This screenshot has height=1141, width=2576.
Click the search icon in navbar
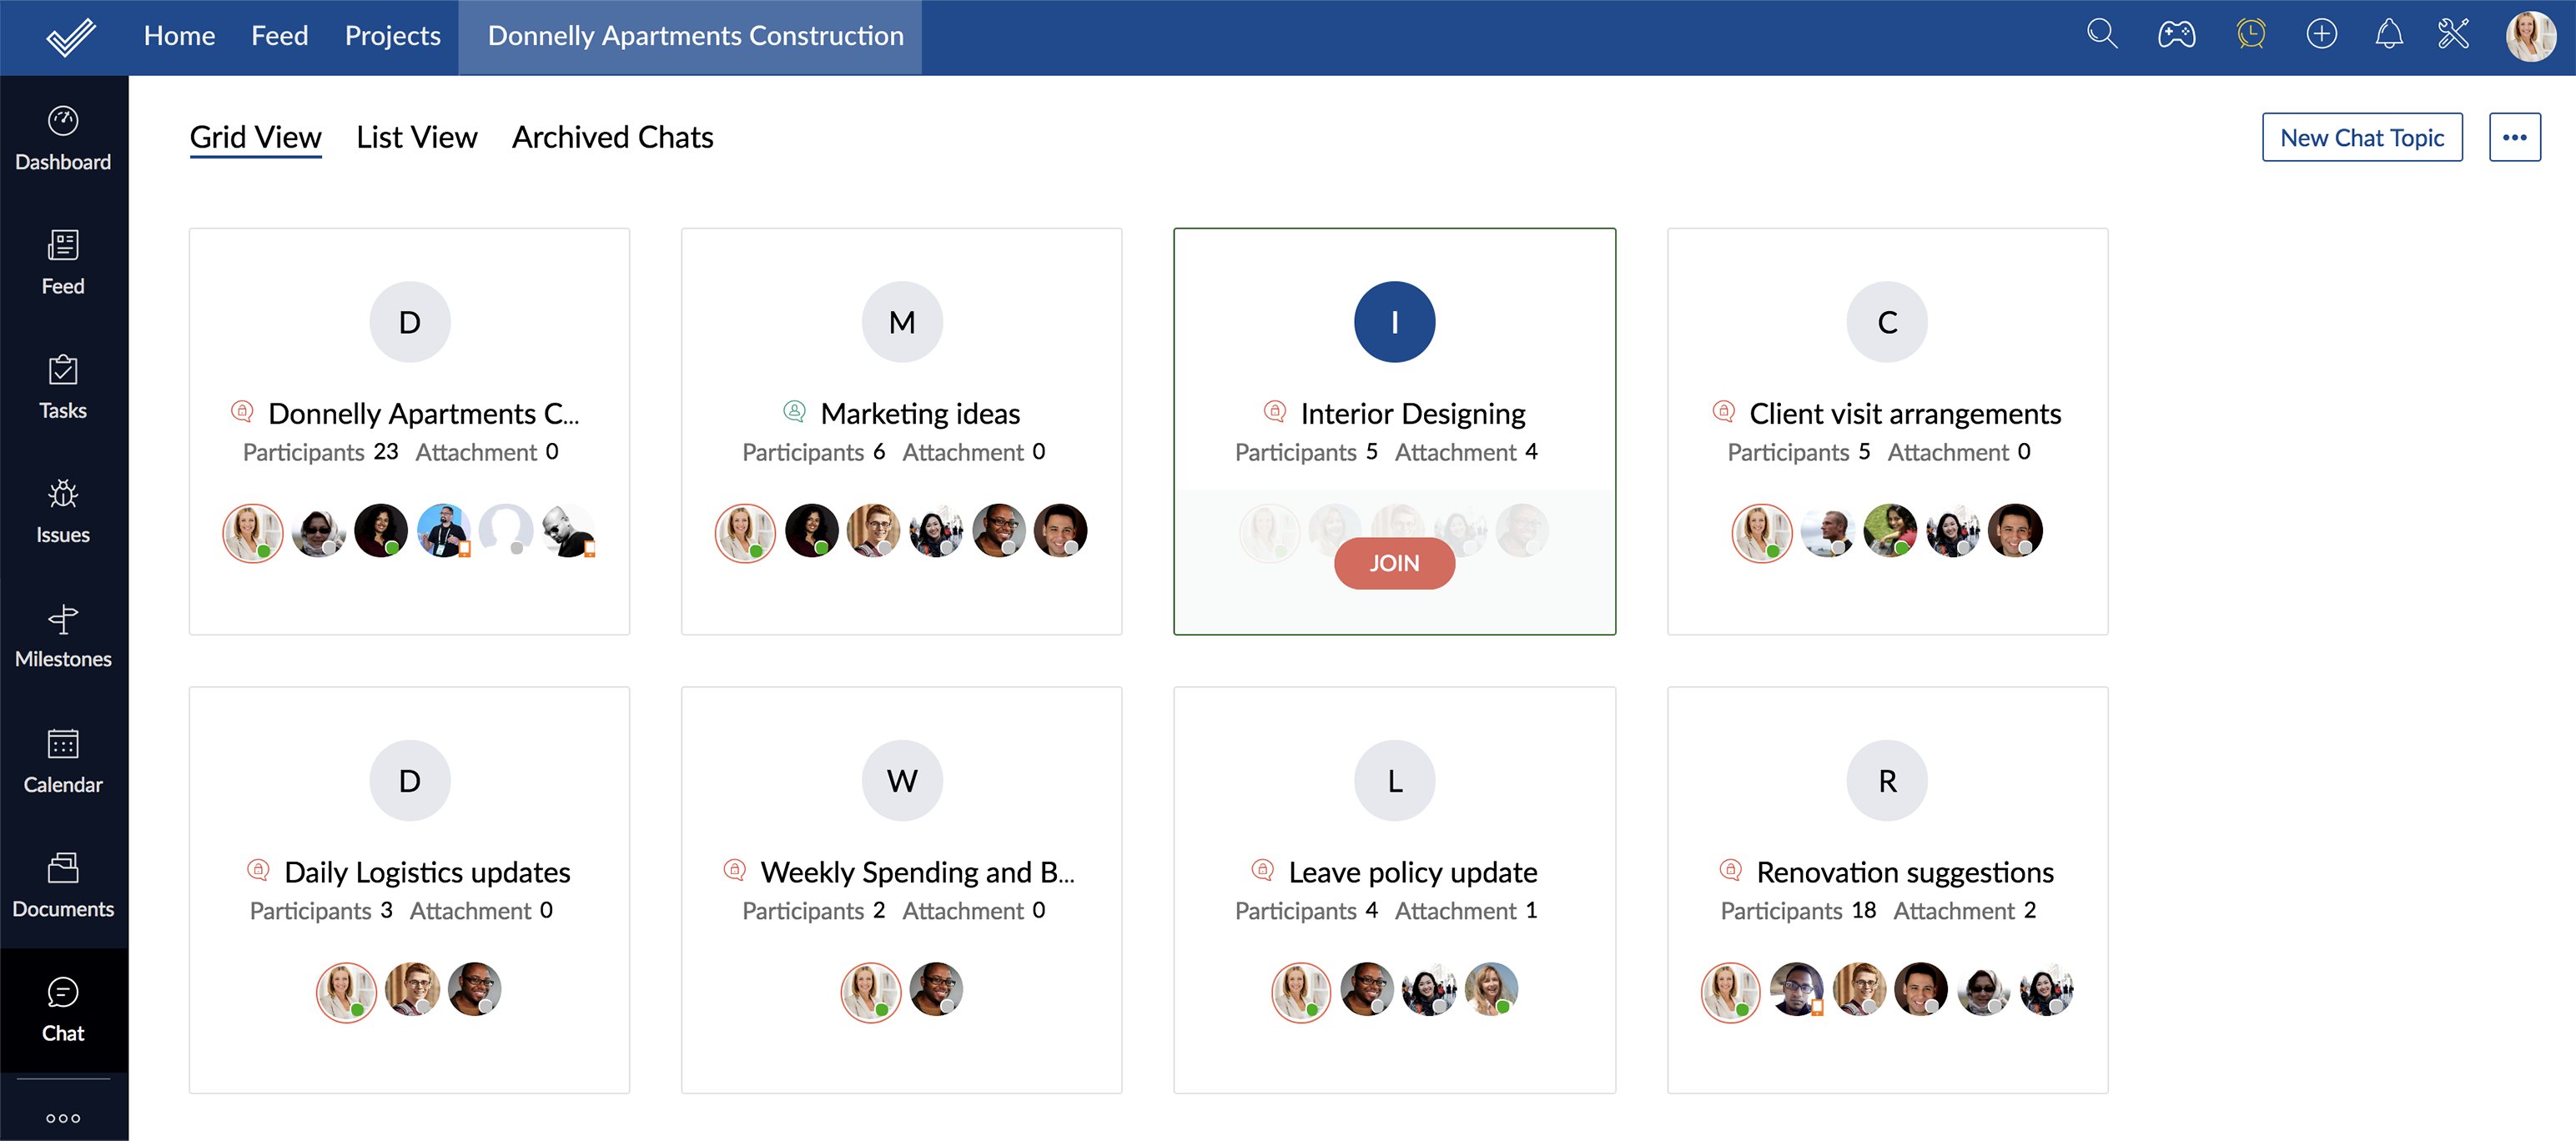tap(2103, 33)
